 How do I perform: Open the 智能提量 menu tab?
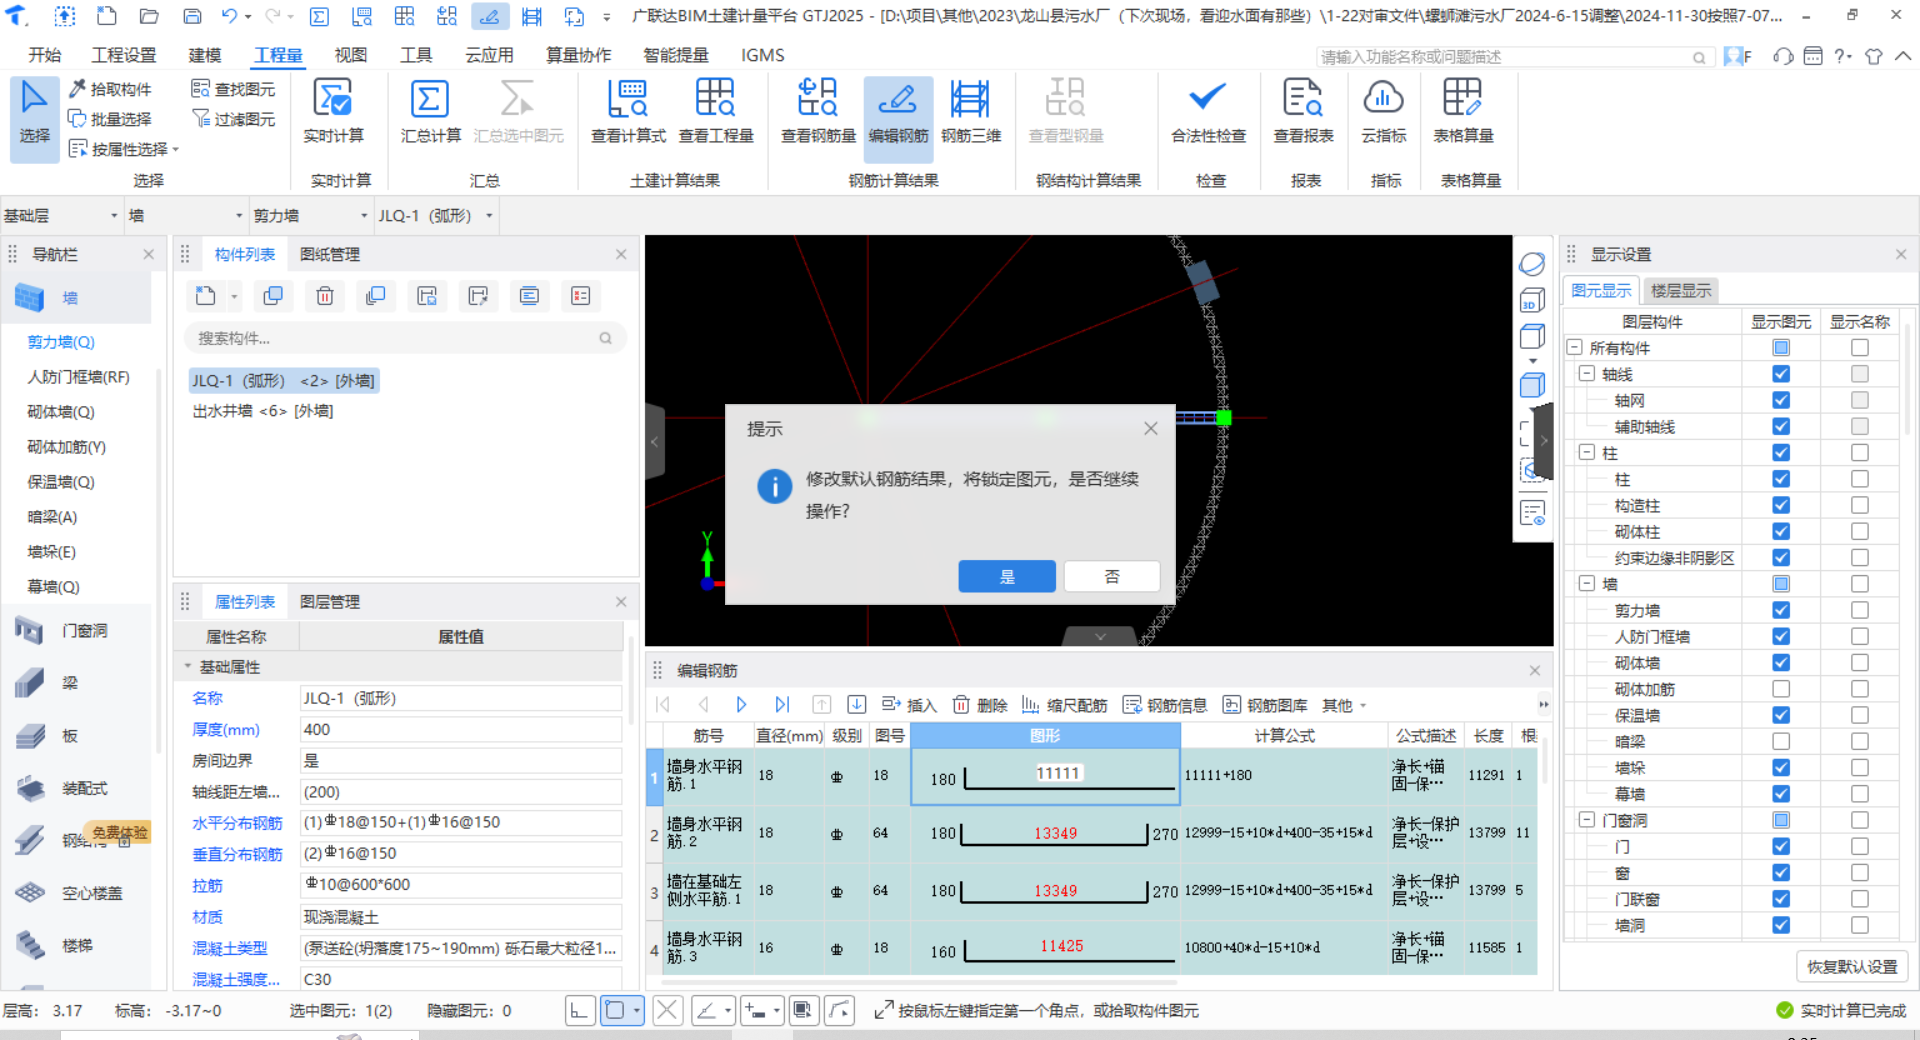[676, 55]
